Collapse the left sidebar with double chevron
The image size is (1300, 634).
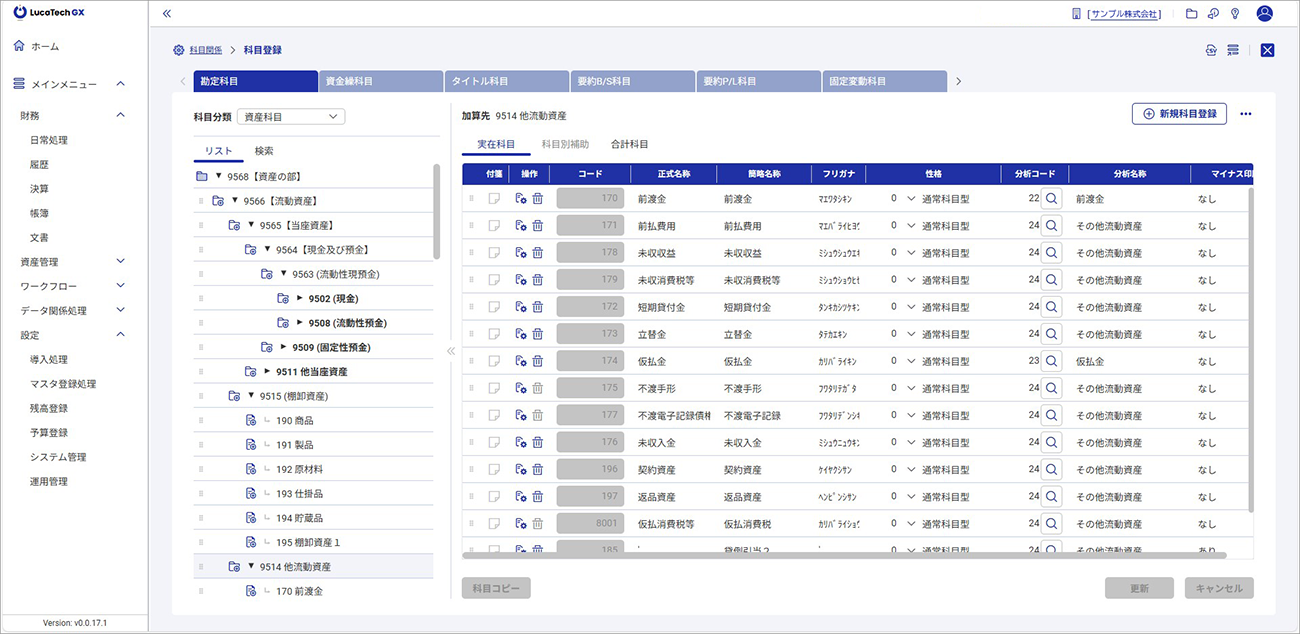[166, 14]
